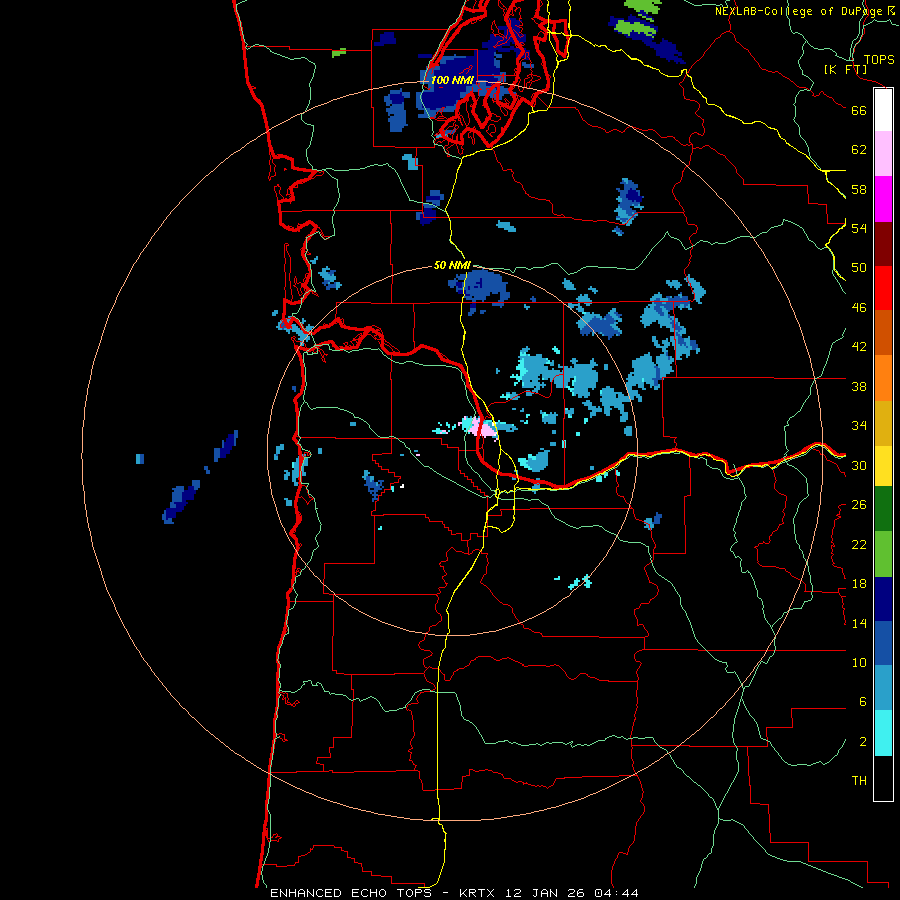Click the "62" legend value
The width and height of the screenshot is (900, 900).
[x=859, y=150]
